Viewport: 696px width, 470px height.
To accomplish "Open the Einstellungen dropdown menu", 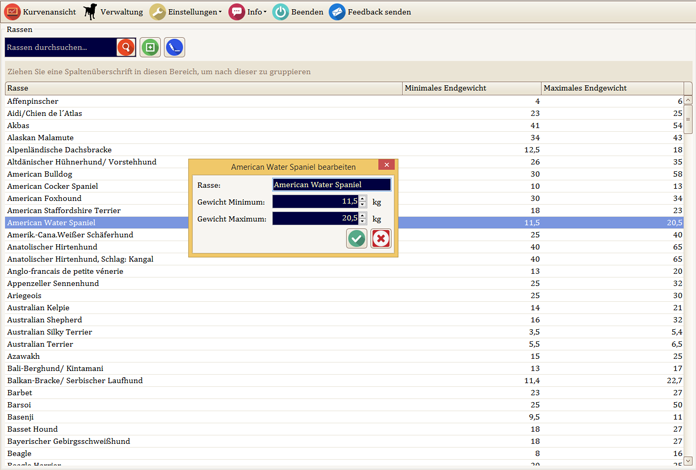I will (186, 12).
